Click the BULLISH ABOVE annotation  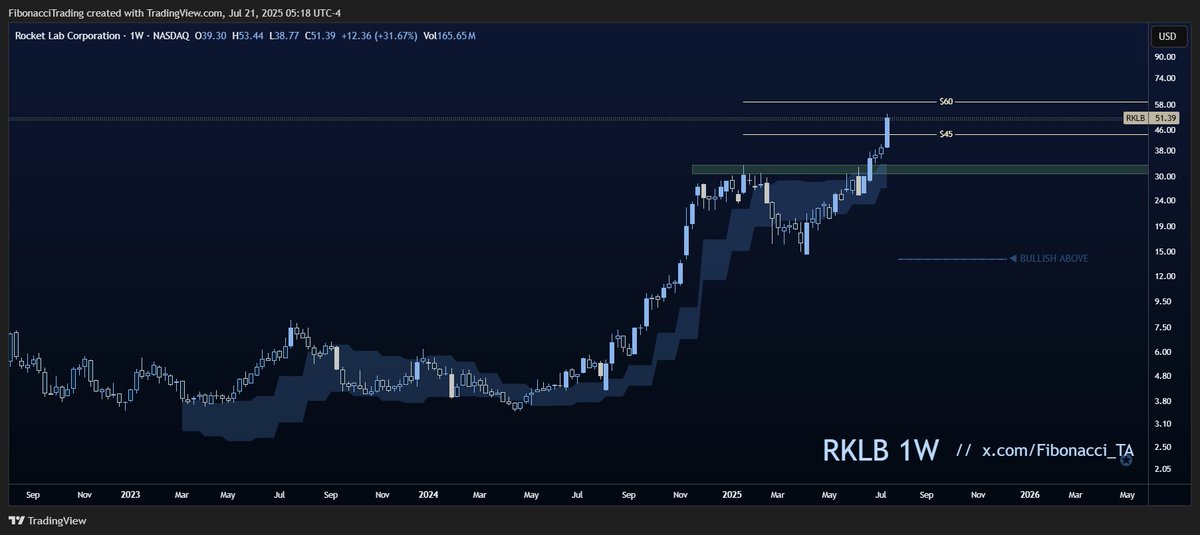coord(1048,259)
